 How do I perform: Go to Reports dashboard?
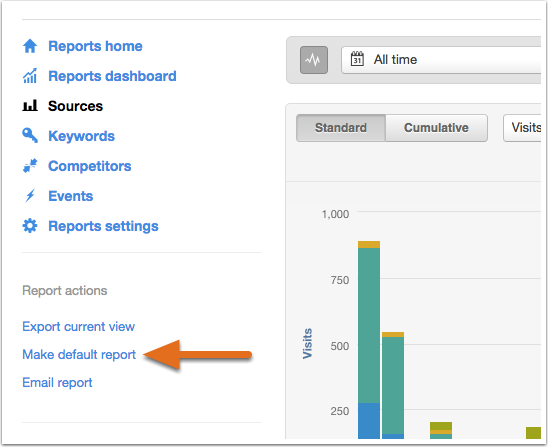(x=112, y=76)
